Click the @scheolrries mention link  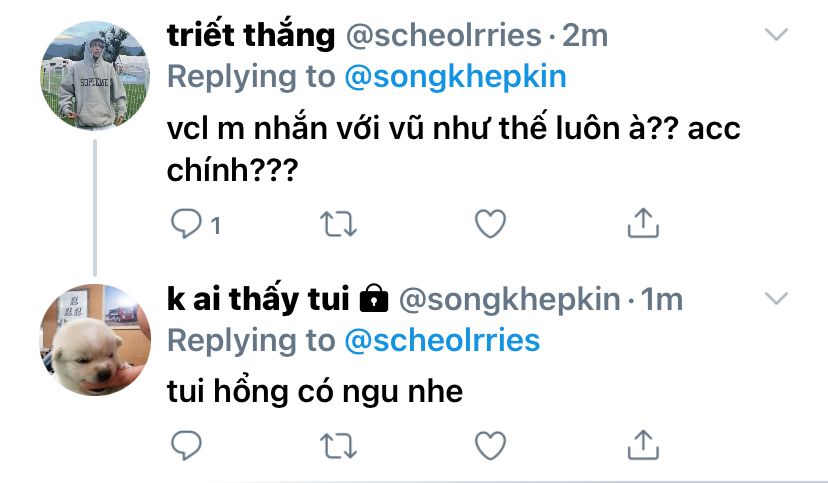coord(443,341)
